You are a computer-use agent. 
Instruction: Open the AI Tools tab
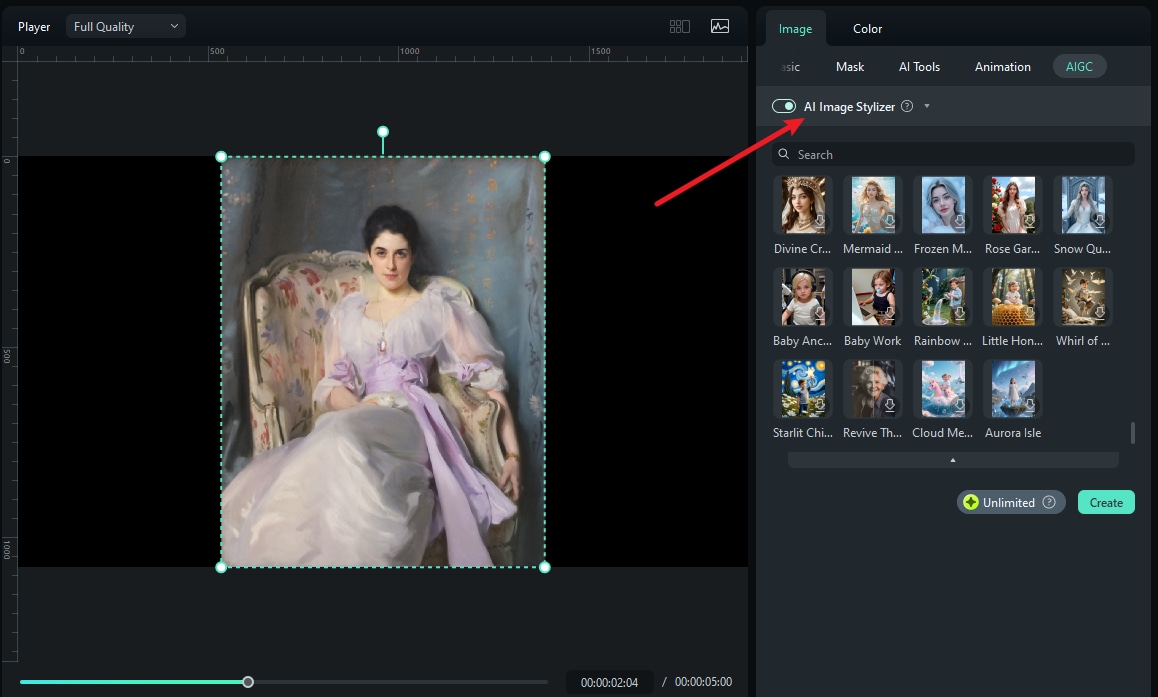919,66
